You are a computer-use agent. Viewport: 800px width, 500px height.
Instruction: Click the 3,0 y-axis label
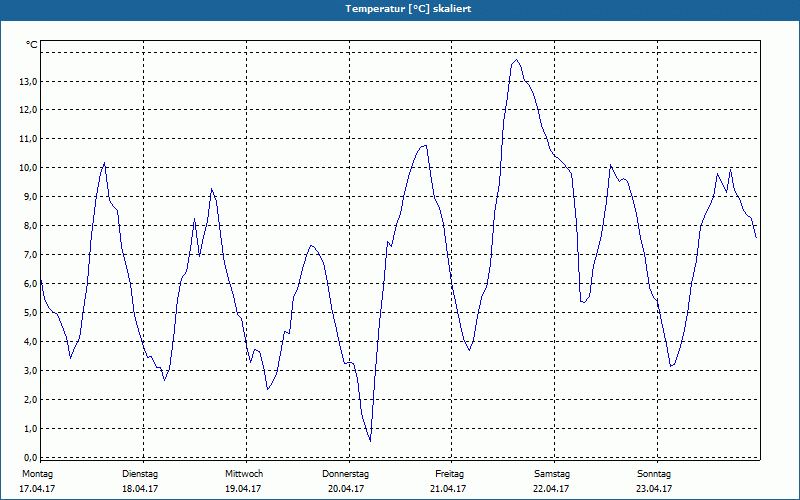click(x=30, y=370)
